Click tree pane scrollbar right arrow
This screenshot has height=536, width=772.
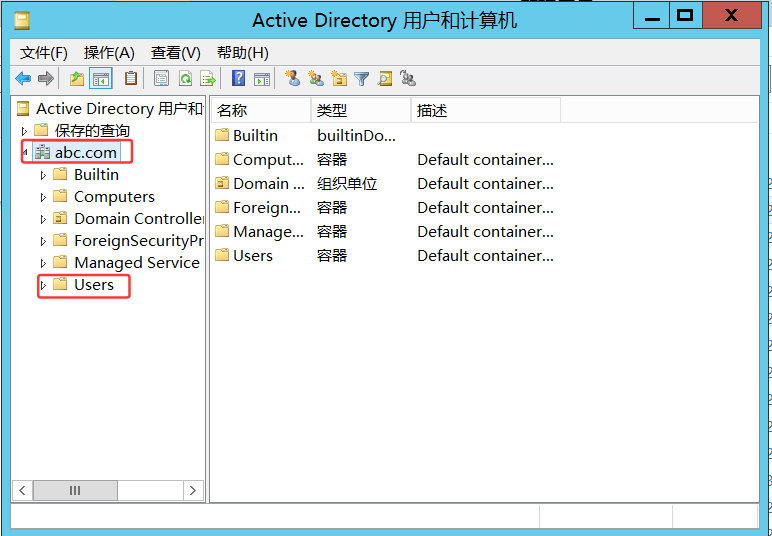click(193, 490)
